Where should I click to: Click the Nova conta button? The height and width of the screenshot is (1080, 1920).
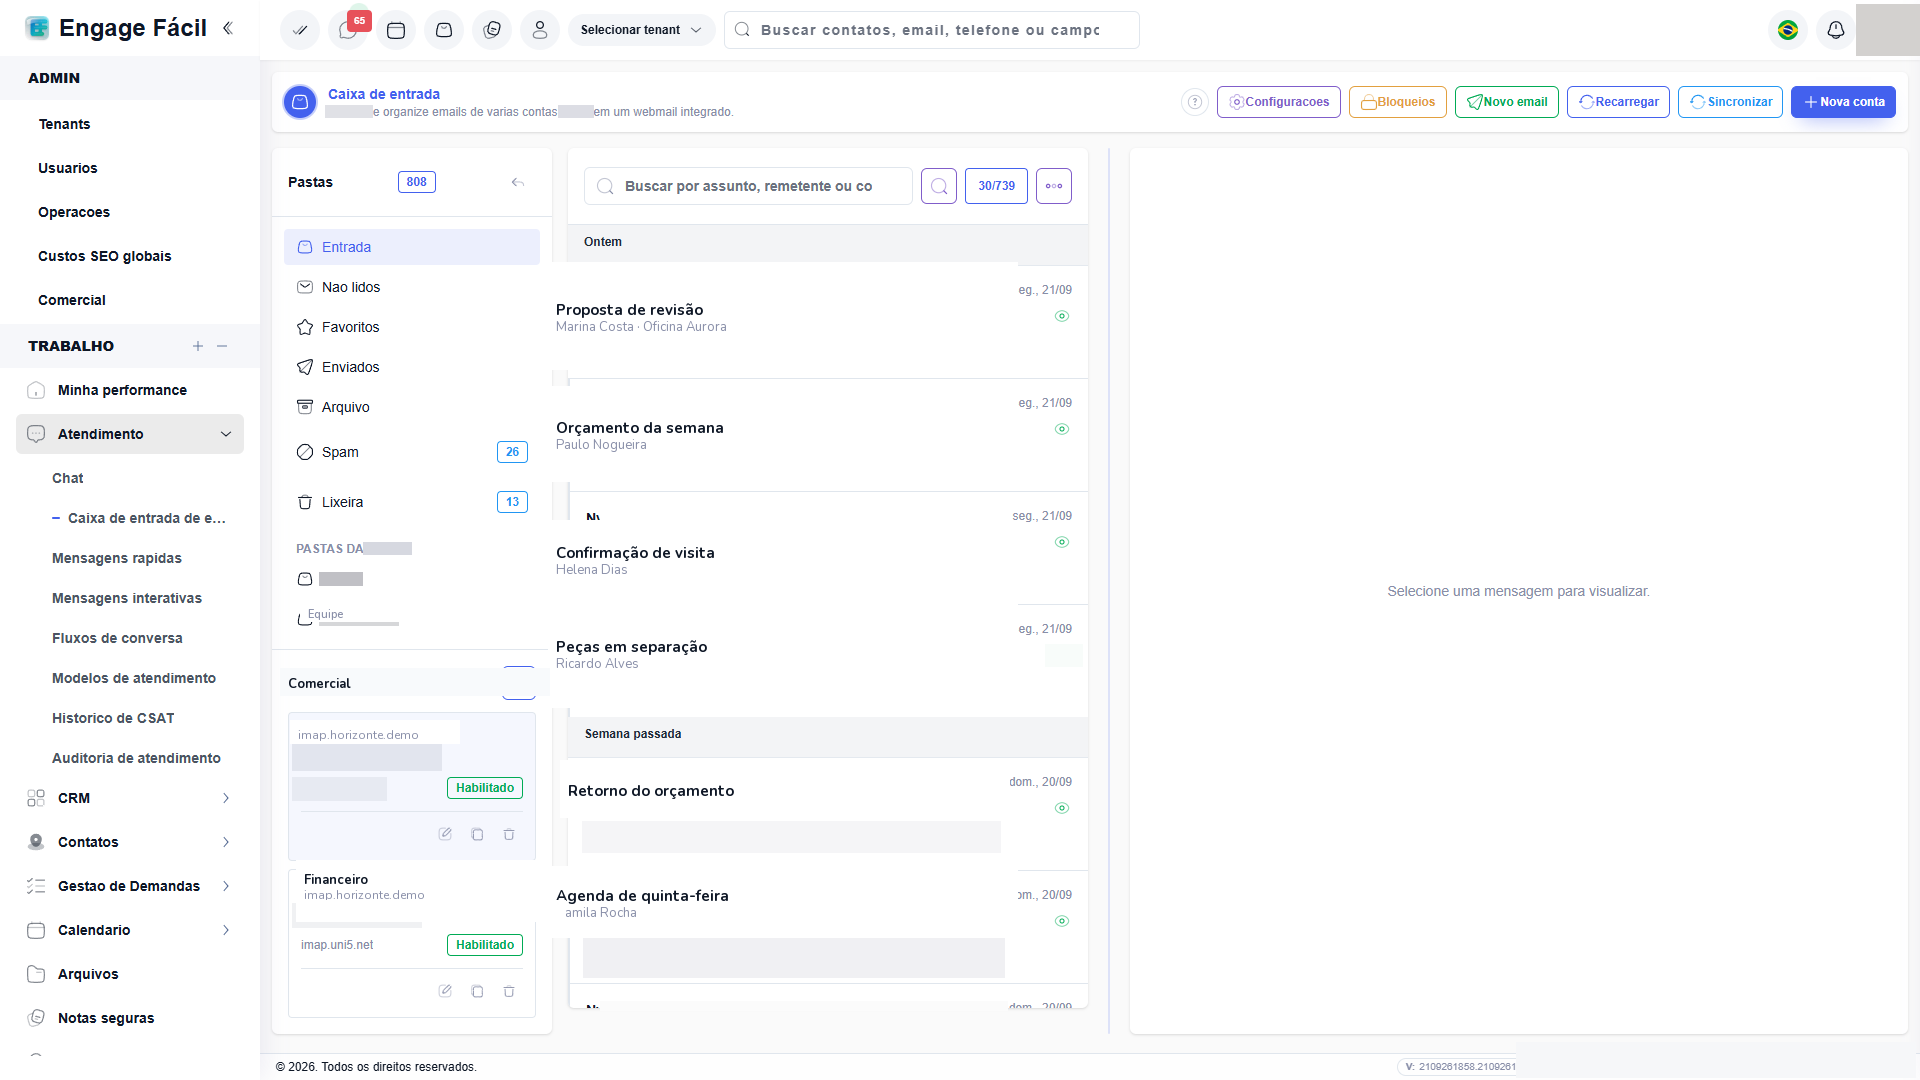coord(1843,102)
